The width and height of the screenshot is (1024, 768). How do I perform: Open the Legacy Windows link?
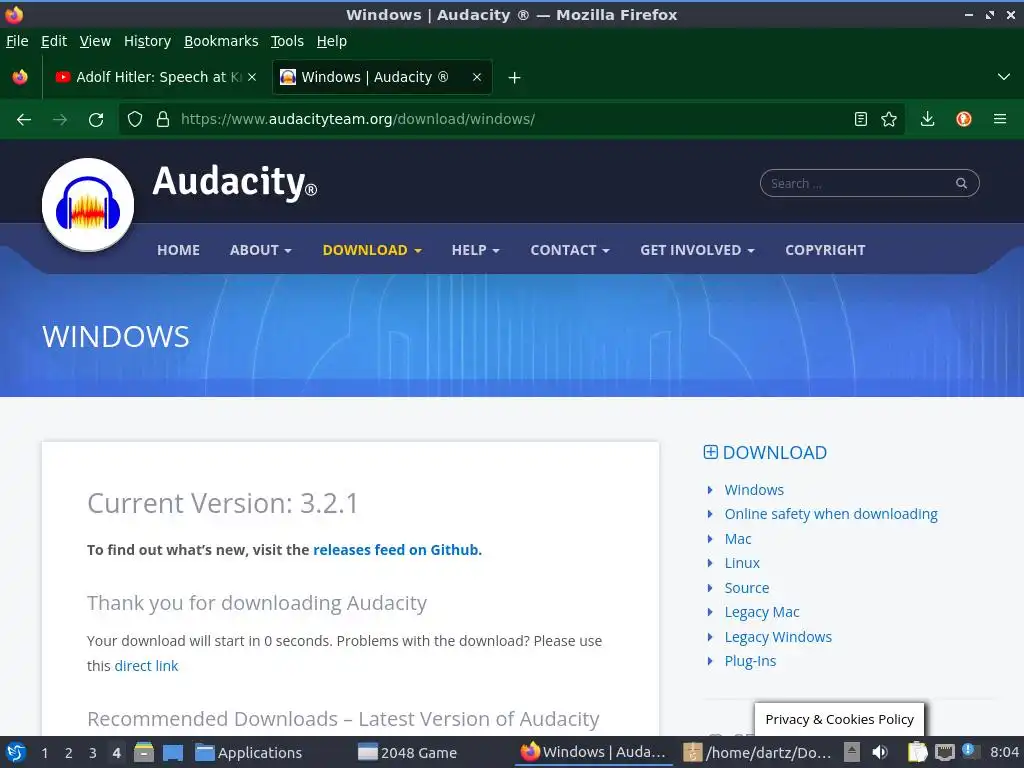coord(778,637)
